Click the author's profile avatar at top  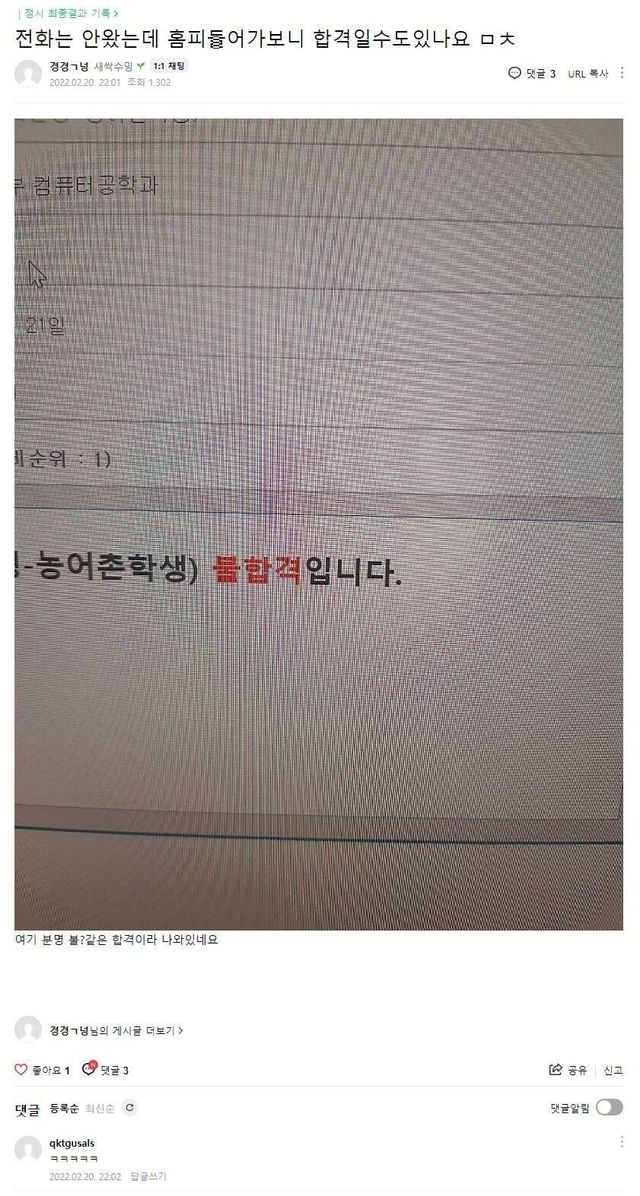28,73
